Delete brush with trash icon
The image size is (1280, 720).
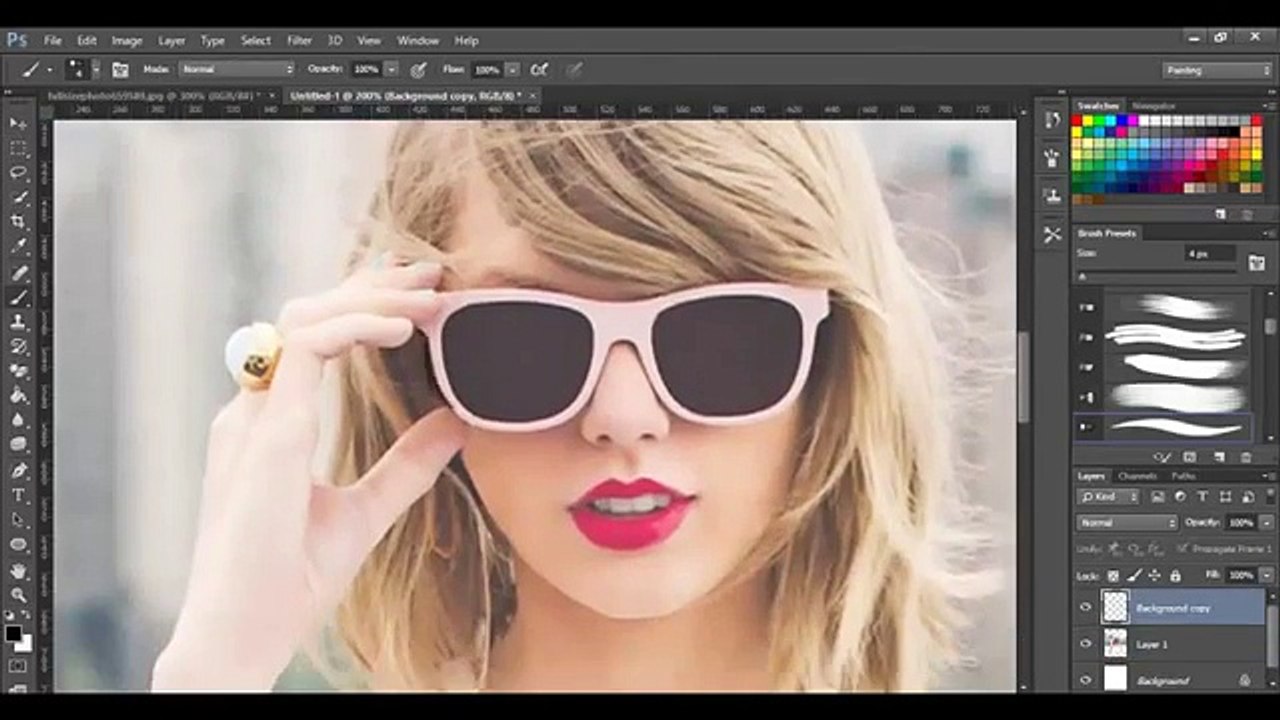point(1246,457)
